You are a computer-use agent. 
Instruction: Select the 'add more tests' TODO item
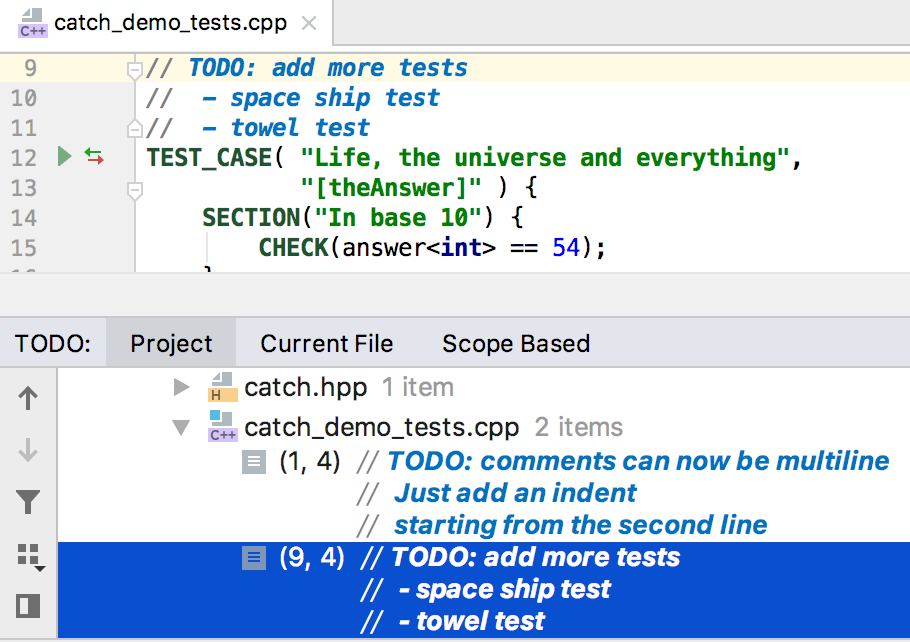tap(535, 557)
